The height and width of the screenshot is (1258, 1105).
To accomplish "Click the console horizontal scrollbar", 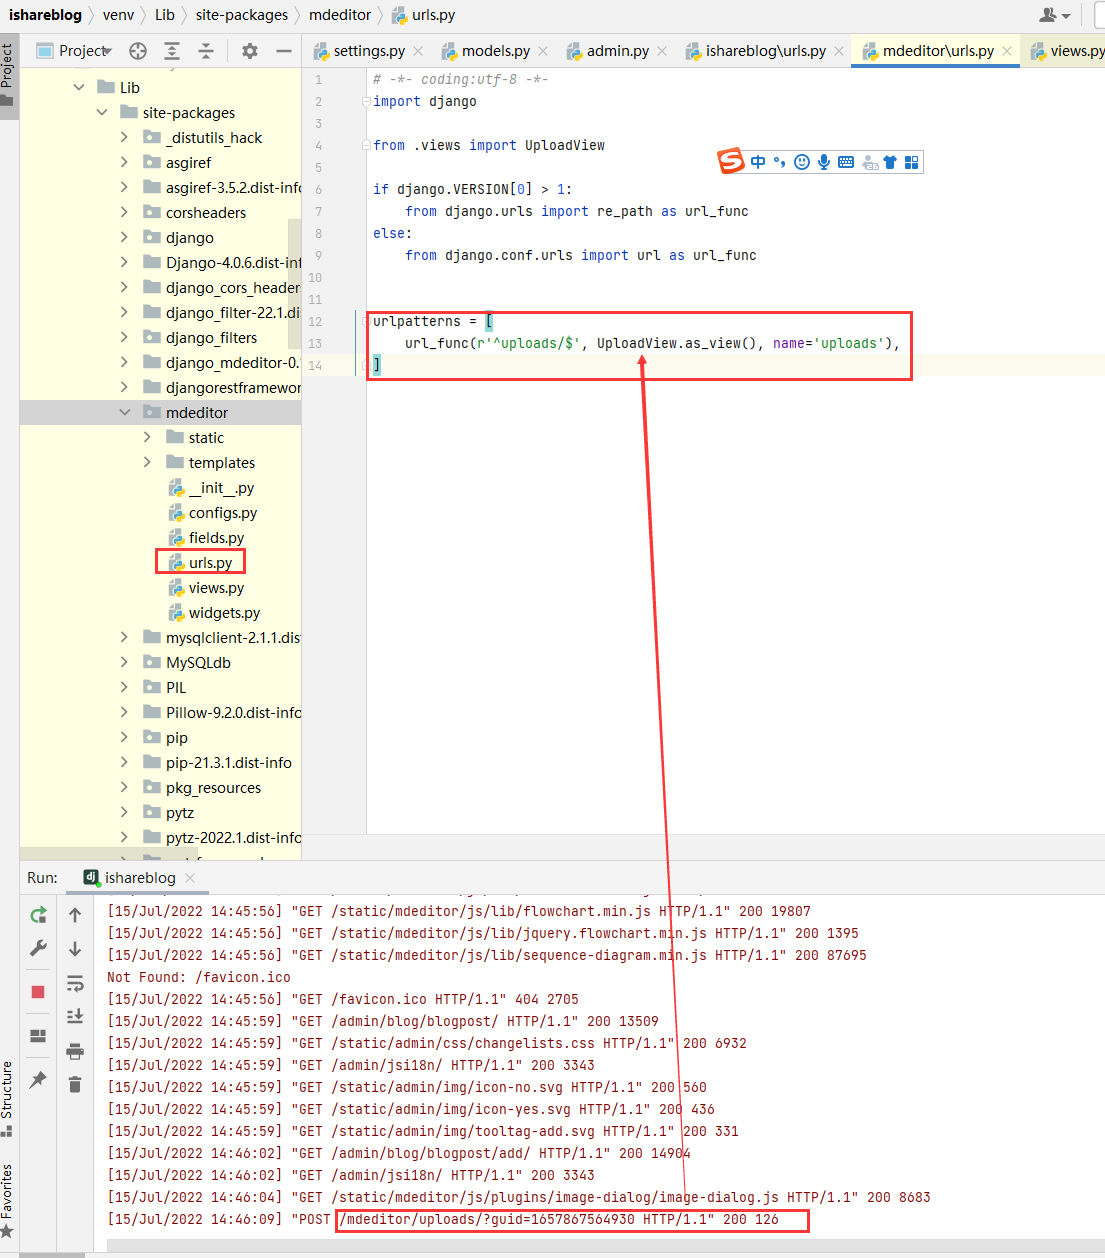I will click(x=600, y=1245).
